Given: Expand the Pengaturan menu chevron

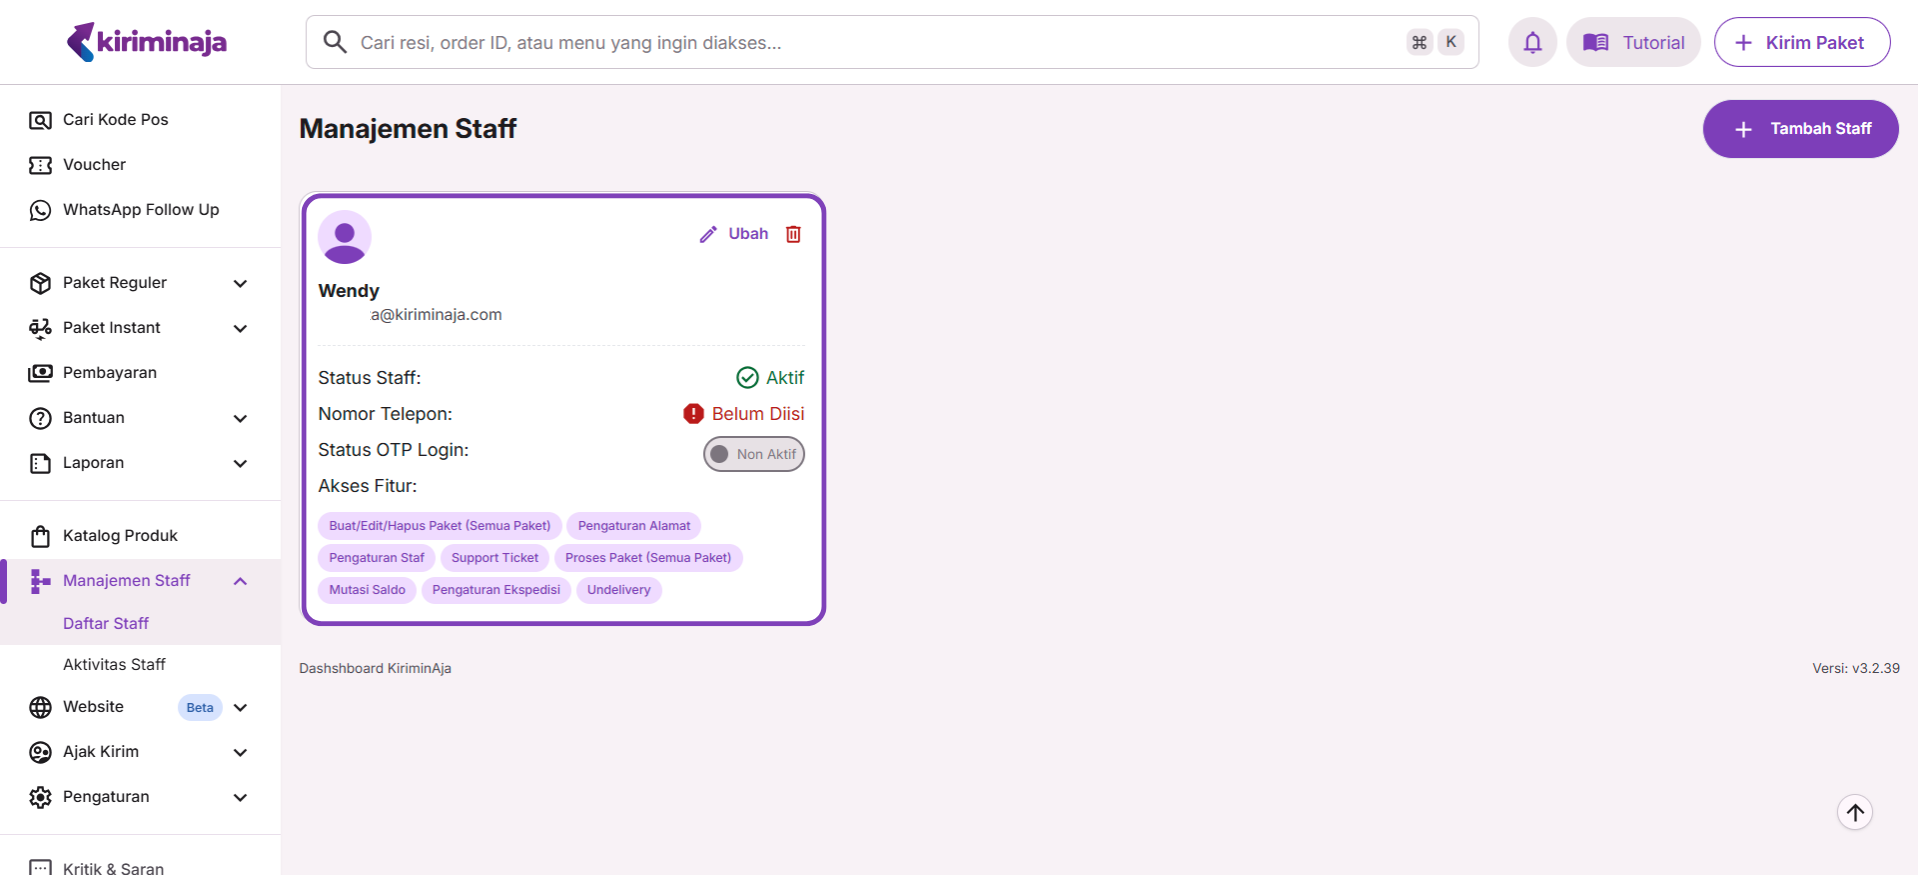Looking at the screenshot, I should coord(240,797).
